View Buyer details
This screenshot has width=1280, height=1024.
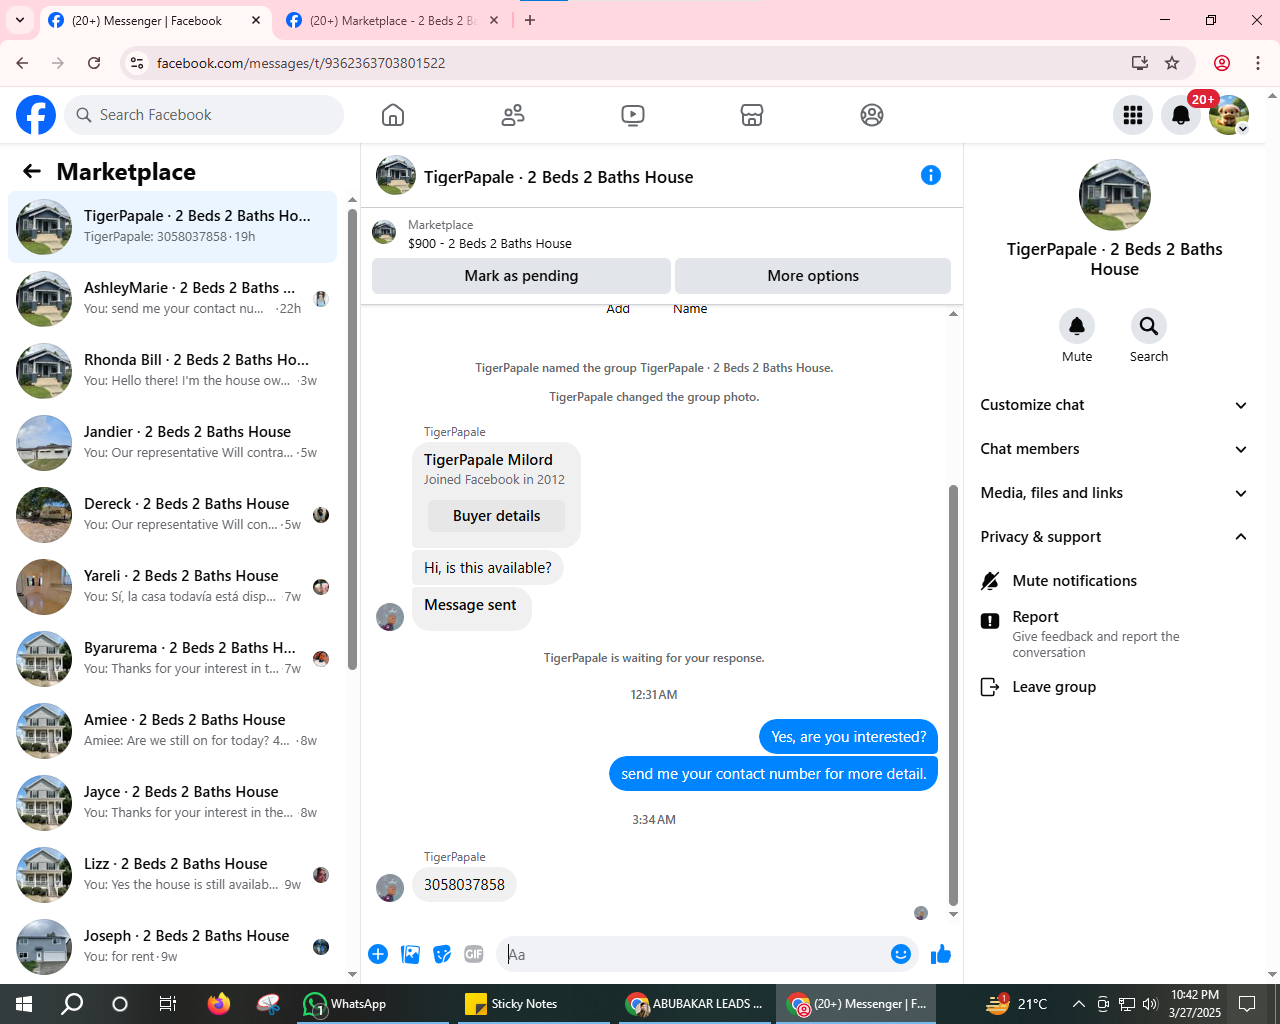tap(496, 516)
